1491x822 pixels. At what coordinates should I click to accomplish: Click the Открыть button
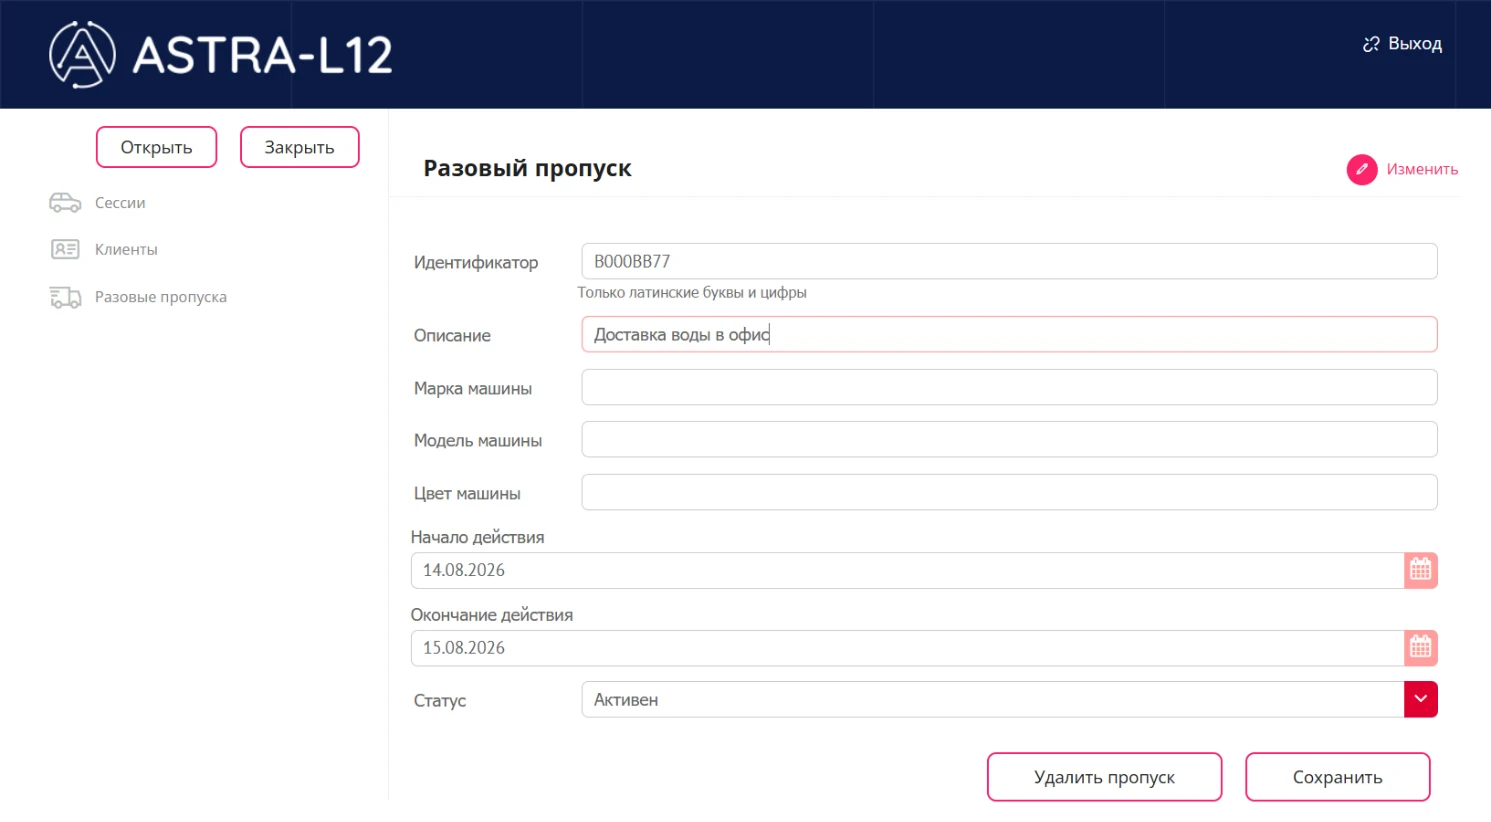coord(157,147)
